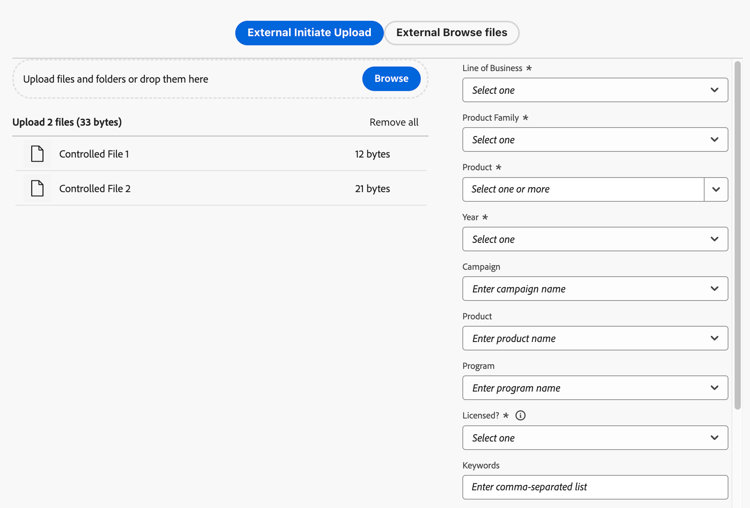750x508 pixels.
Task: Click the Keywords input field
Action: (x=594, y=487)
